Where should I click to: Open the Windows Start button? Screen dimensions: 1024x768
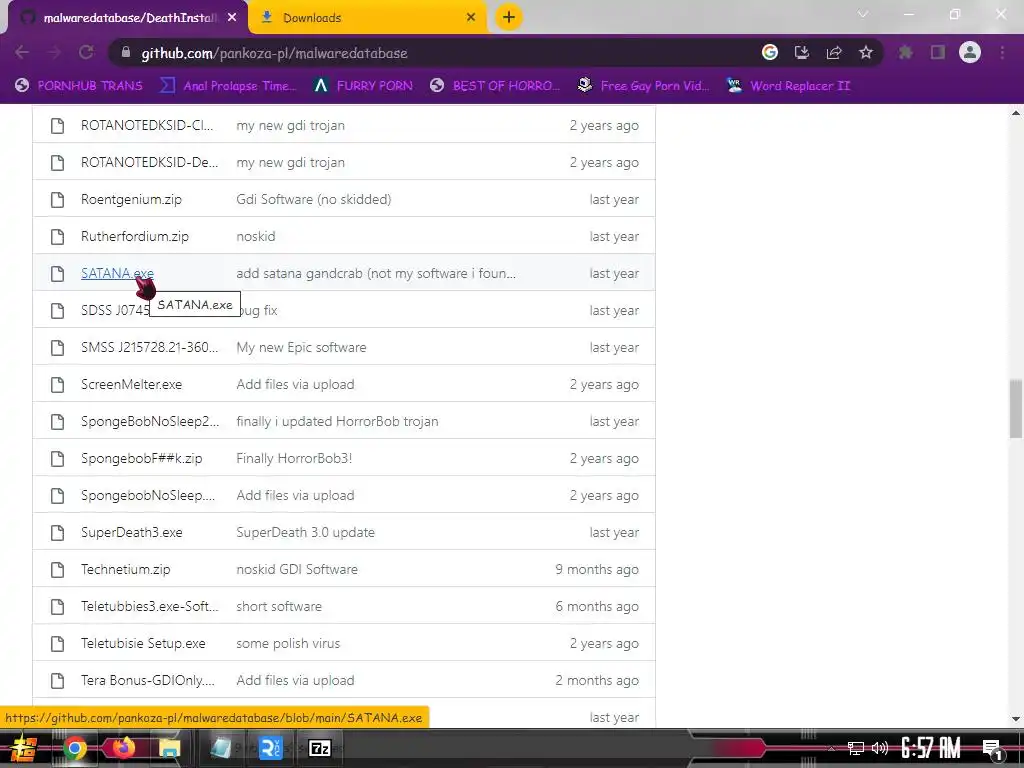(x=23, y=748)
